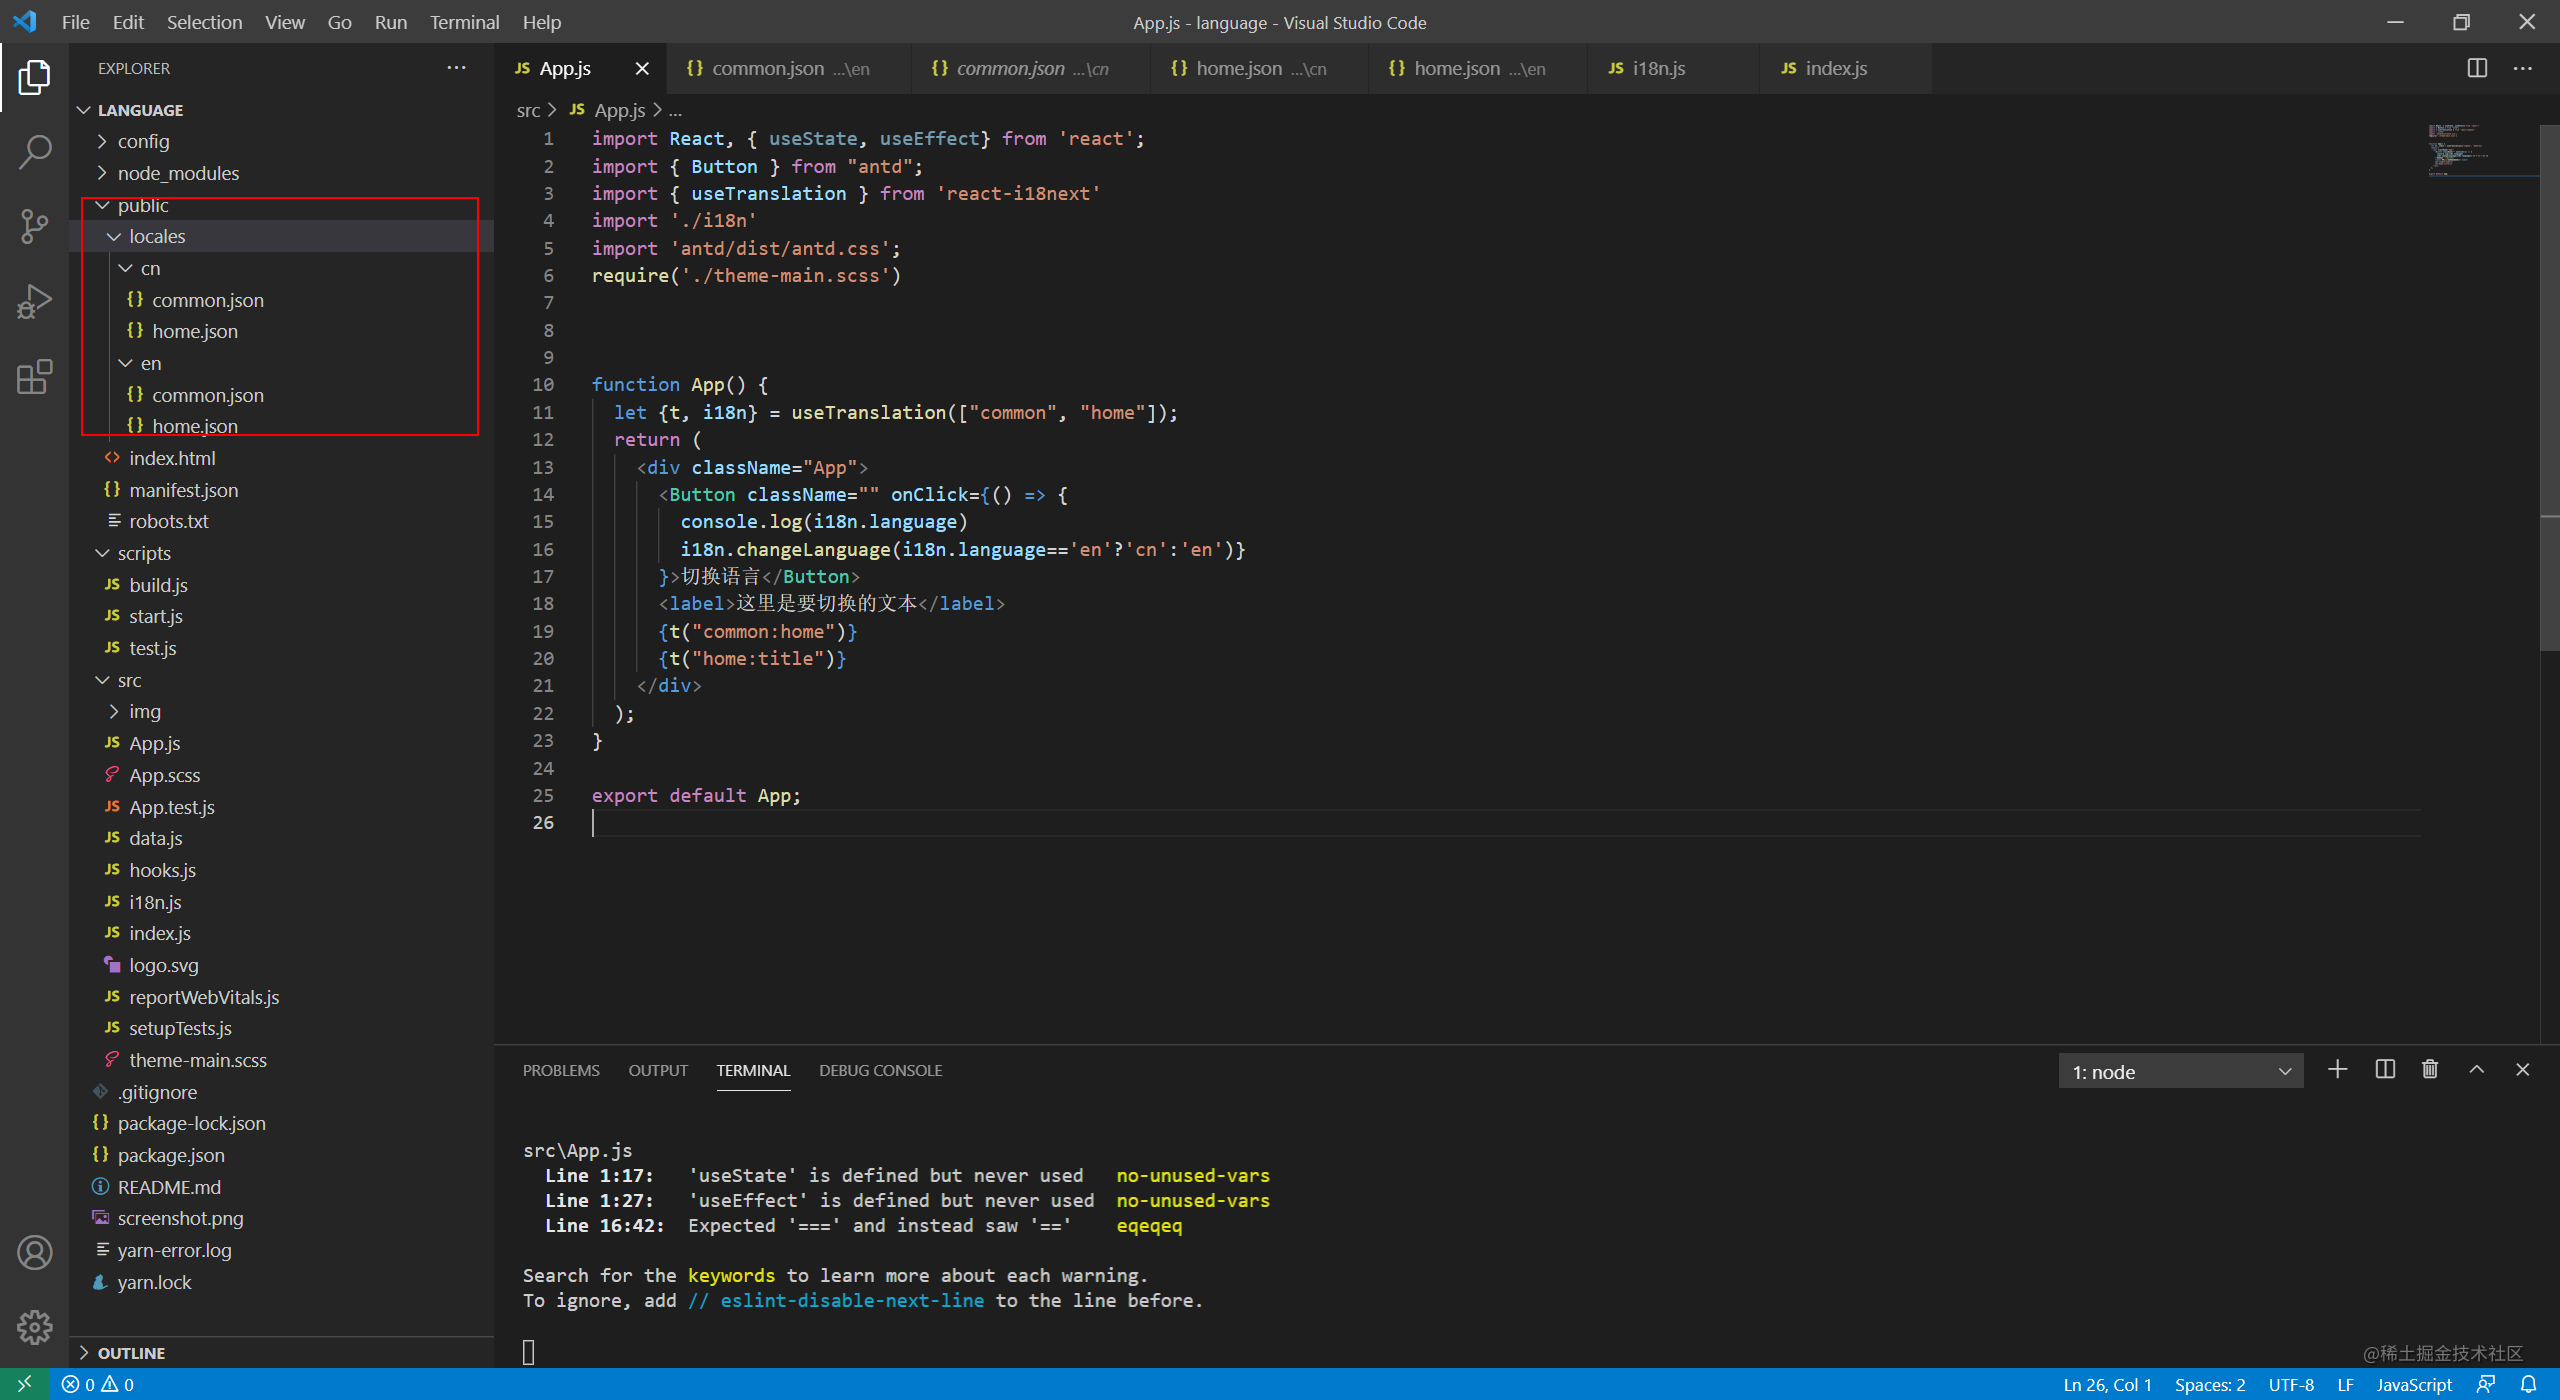This screenshot has height=1400, width=2560.
Task: Add a new terminal with the plus icon
Action: [2337, 1070]
